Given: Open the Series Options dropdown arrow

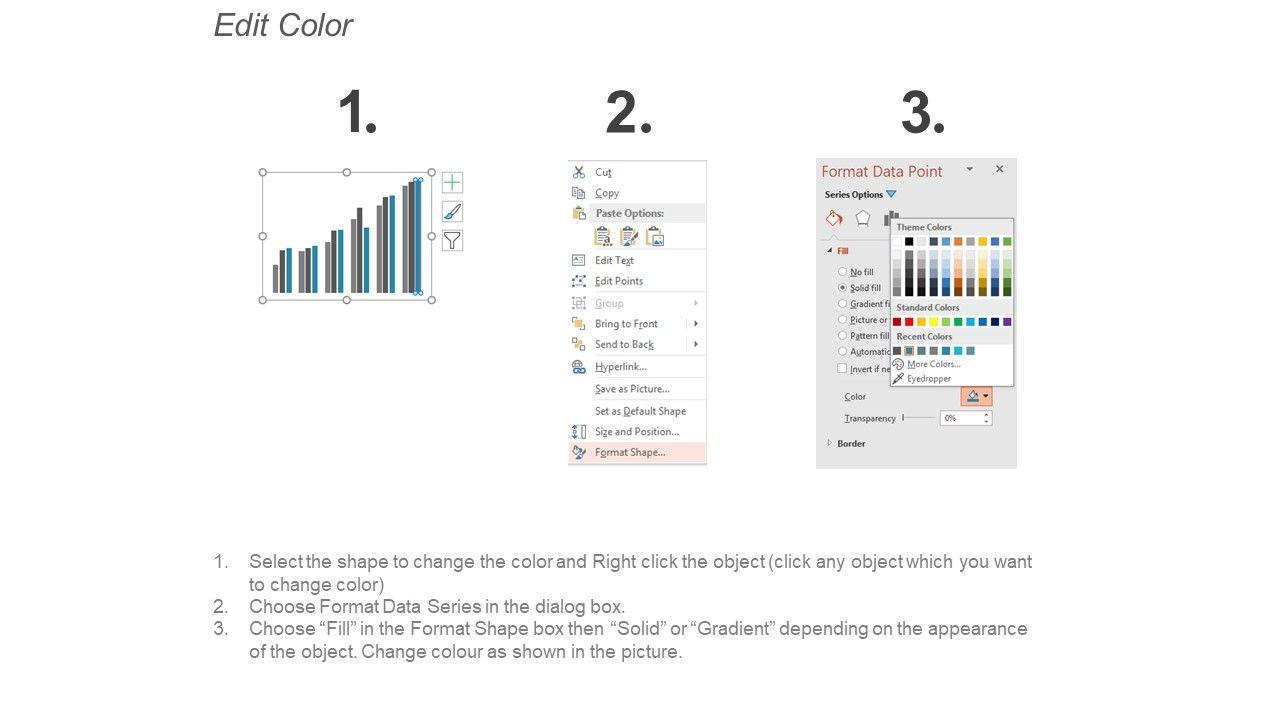Looking at the screenshot, I should click(891, 195).
